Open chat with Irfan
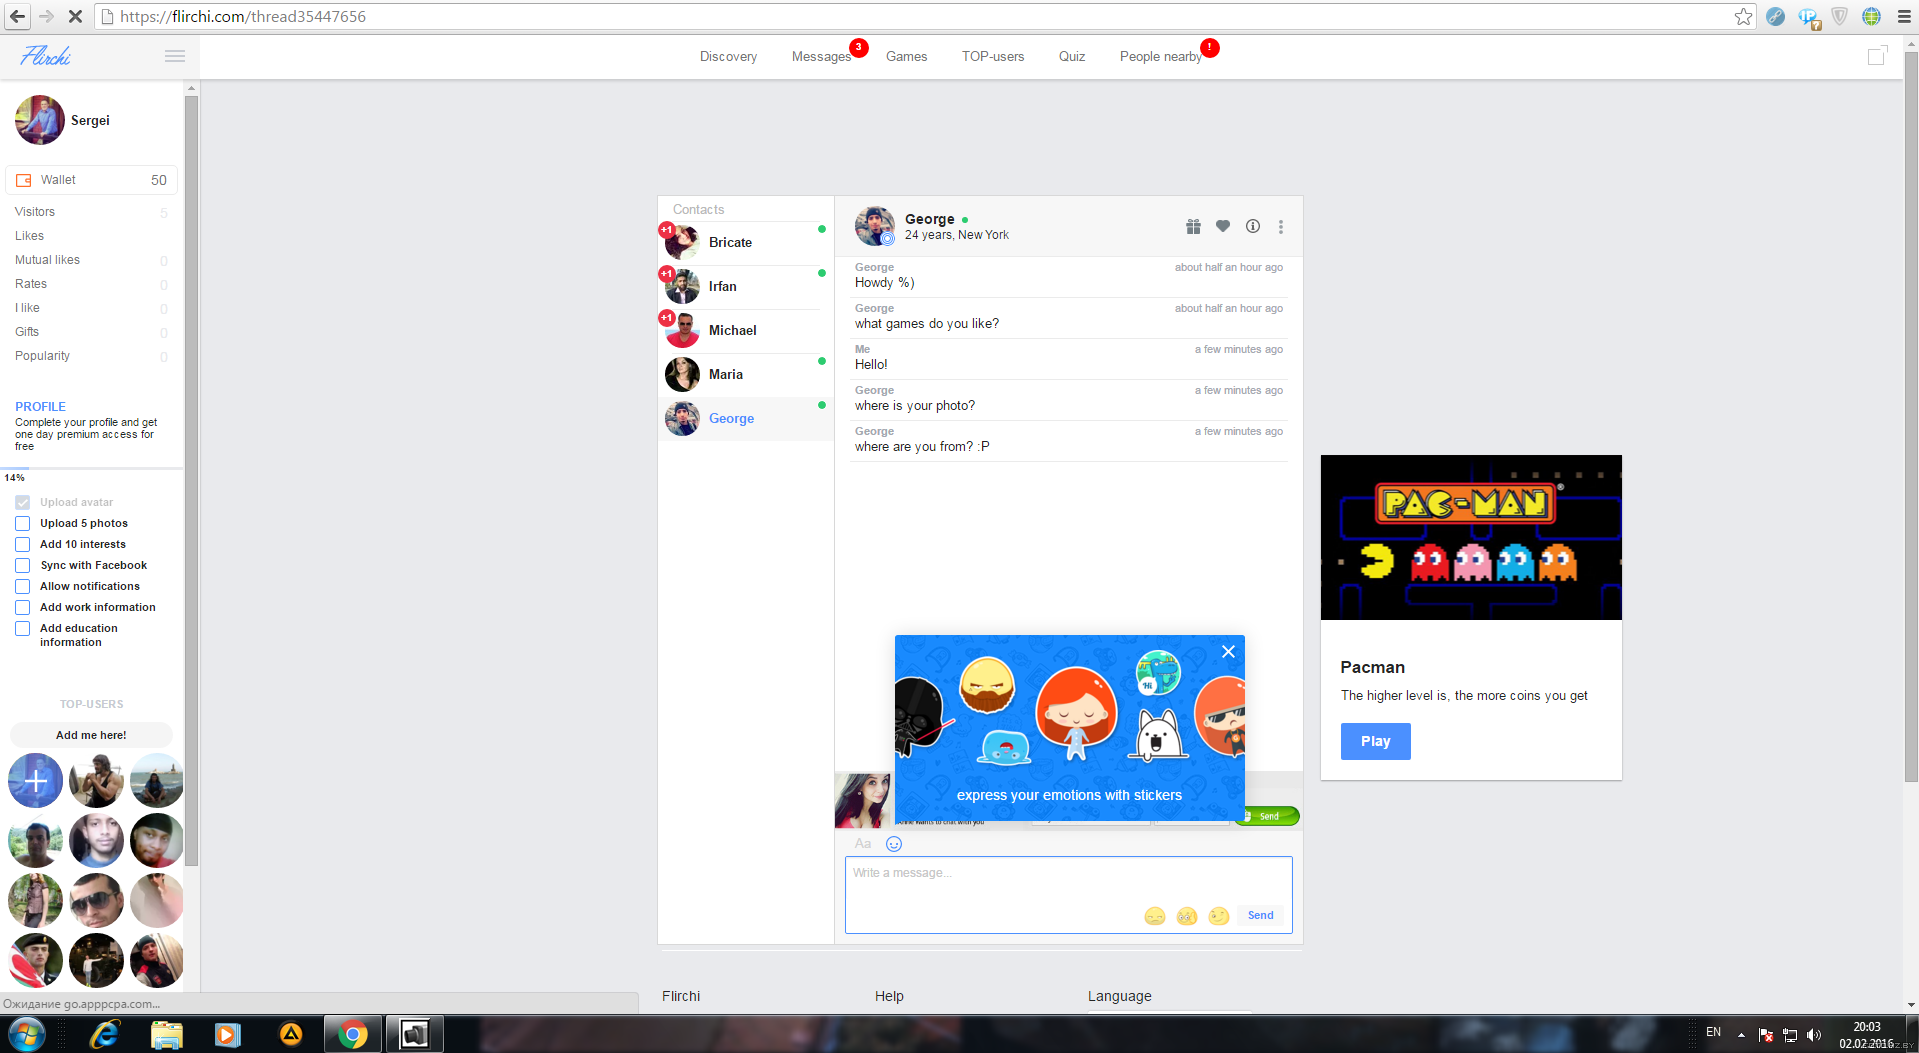 pos(745,287)
